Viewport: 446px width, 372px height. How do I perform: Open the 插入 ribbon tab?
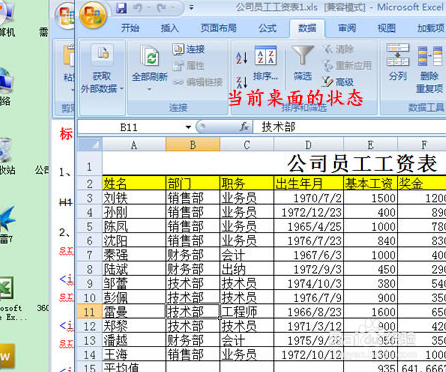170,28
